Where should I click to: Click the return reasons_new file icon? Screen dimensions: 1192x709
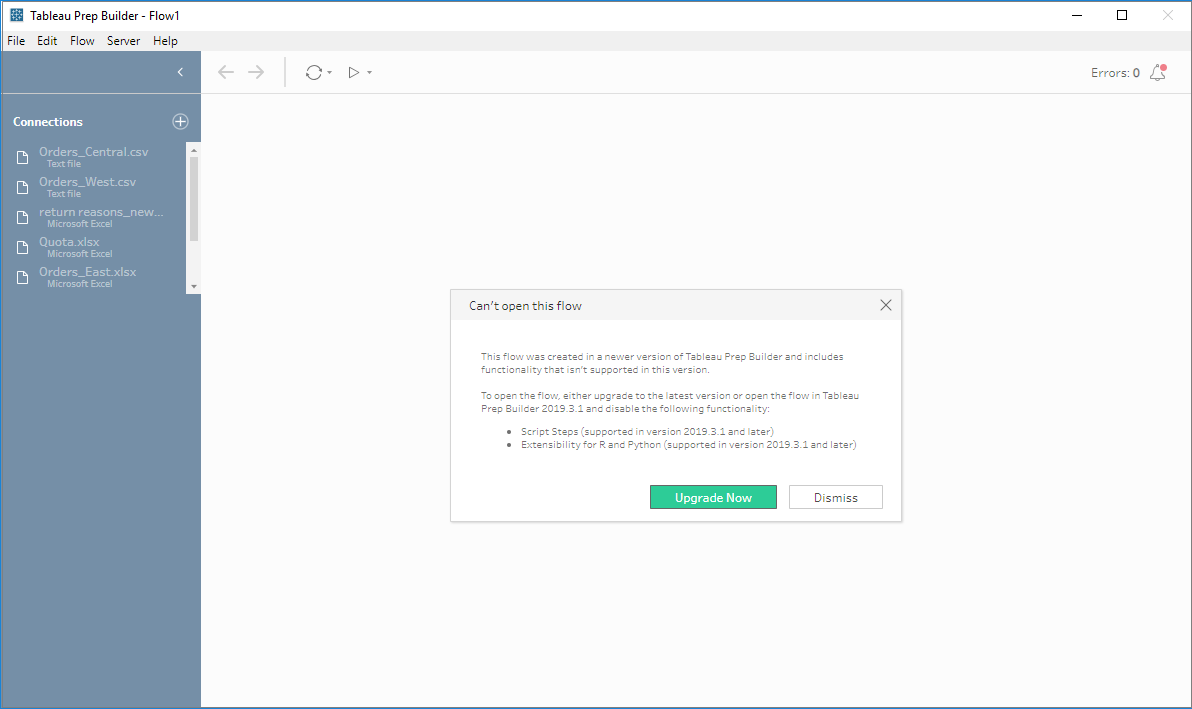(x=23, y=217)
